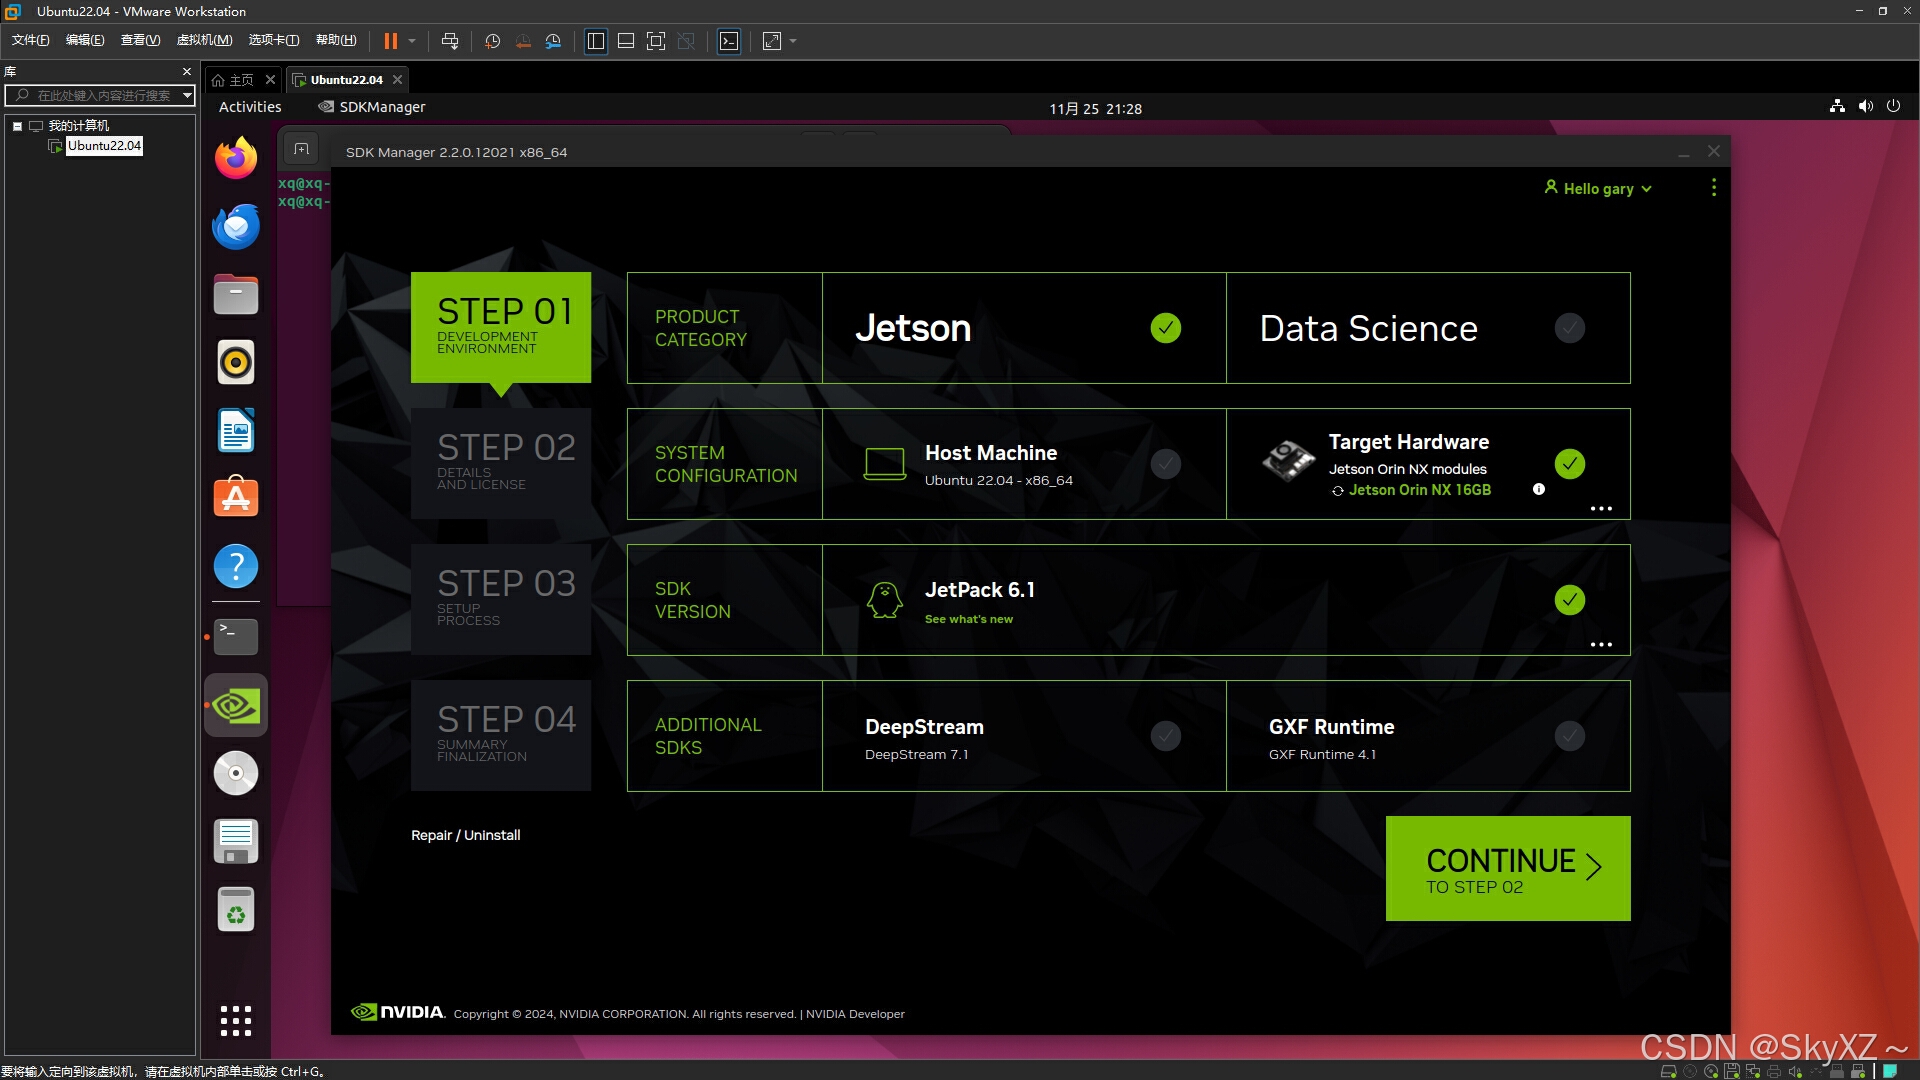
Task: Open the SDKManager app menu in top bar
Action: click(x=372, y=107)
